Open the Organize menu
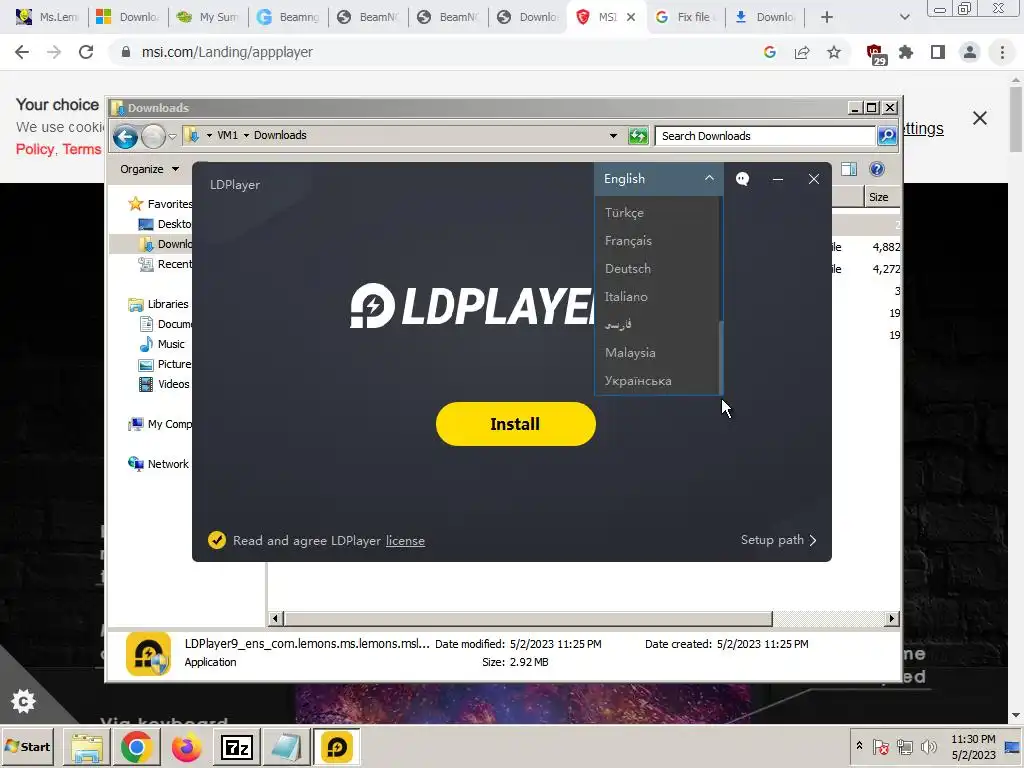 click(150, 169)
